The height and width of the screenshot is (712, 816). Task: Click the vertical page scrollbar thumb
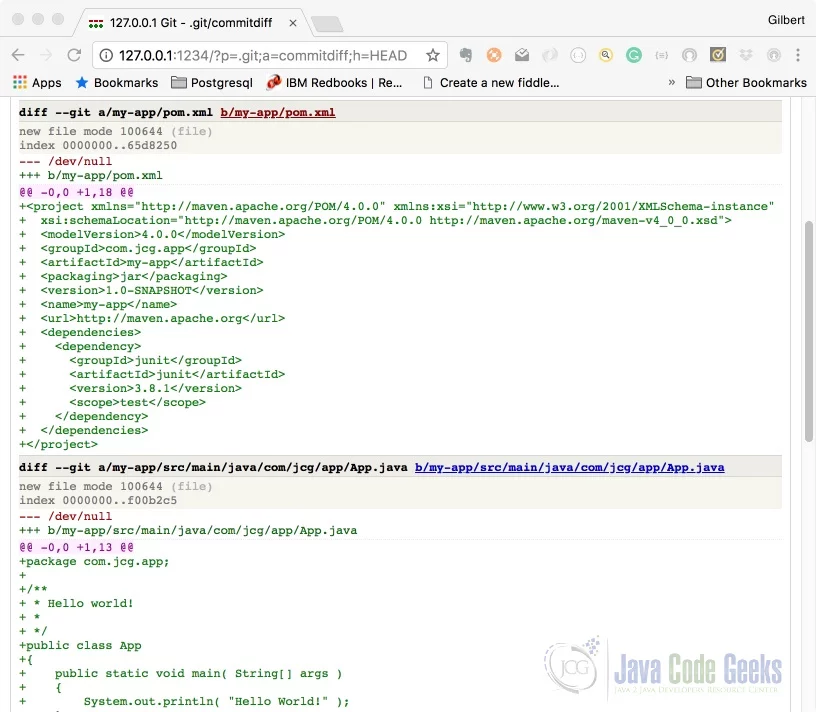pyautogui.click(x=808, y=331)
